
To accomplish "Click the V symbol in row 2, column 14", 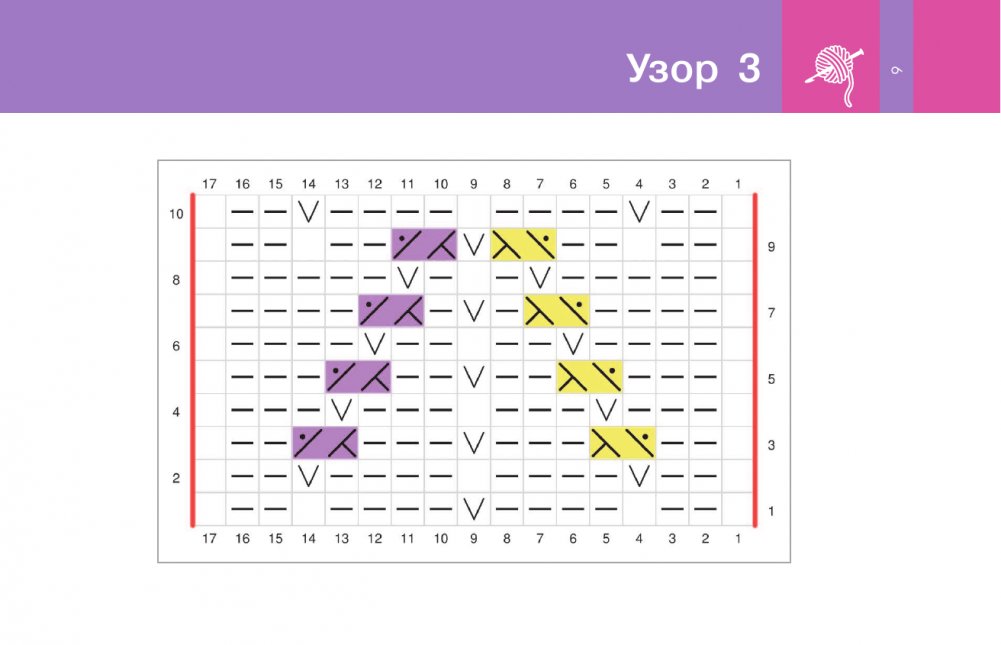I will 308,476.
